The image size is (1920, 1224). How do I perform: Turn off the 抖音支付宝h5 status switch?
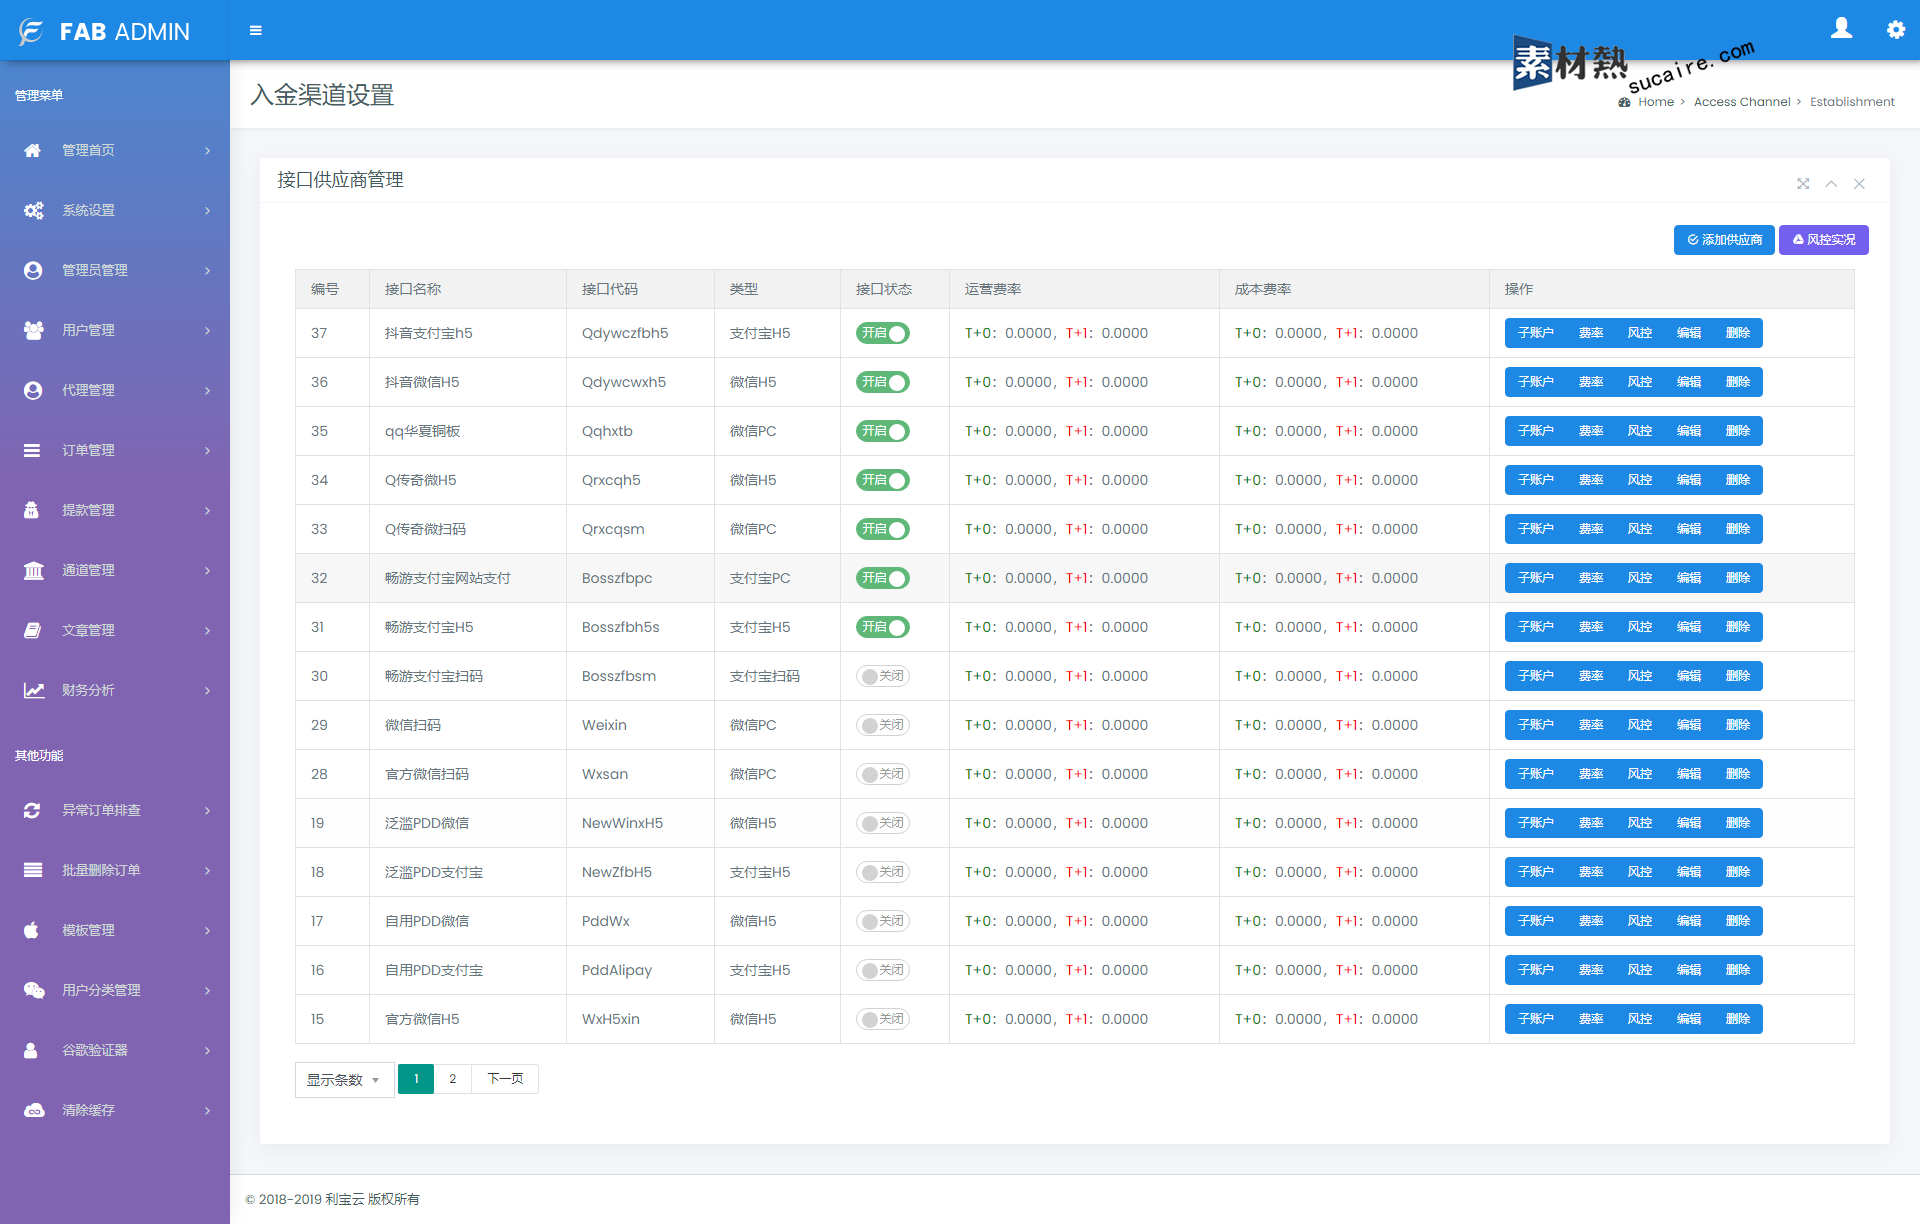[x=883, y=333]
